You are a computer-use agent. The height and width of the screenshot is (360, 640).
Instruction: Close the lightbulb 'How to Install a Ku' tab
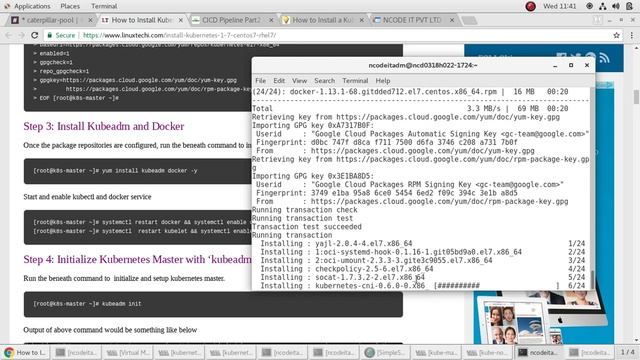tap(362, 20)
